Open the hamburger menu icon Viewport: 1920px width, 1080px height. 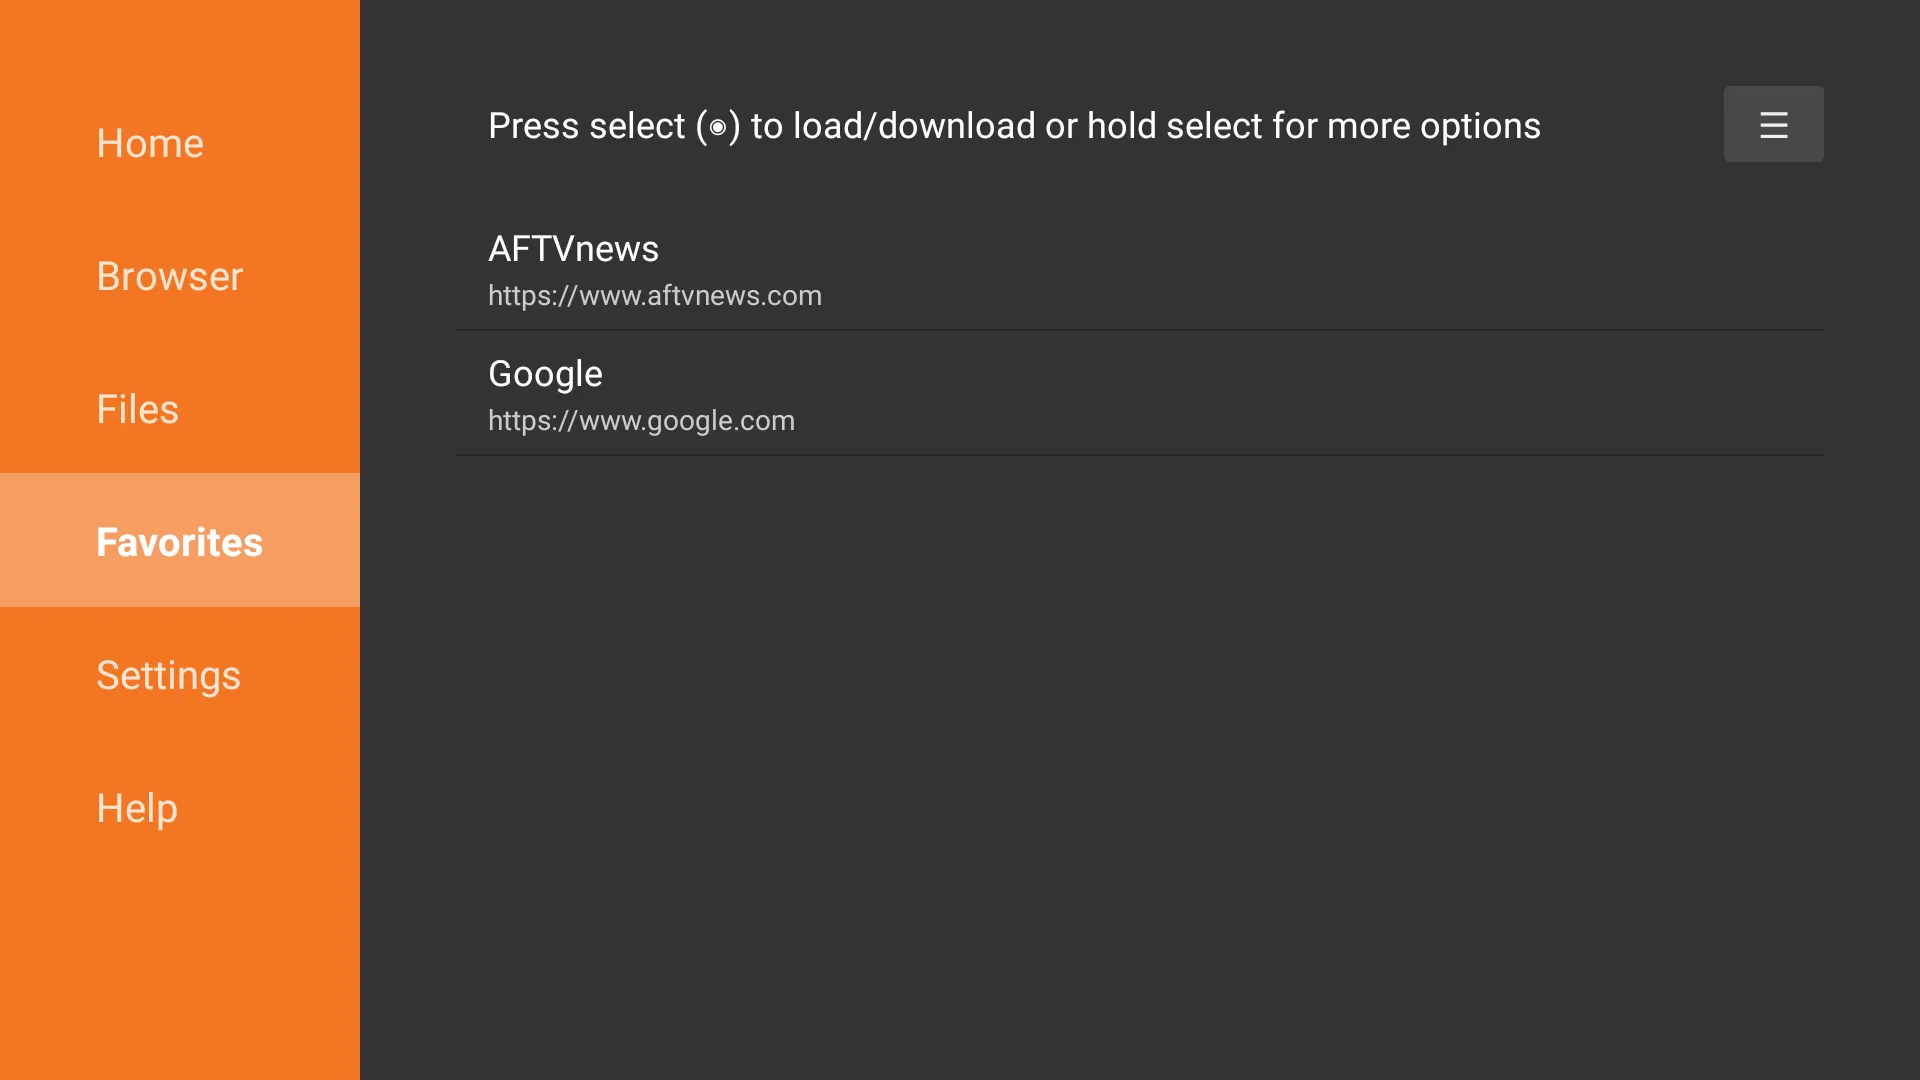tap(1773, 124)
